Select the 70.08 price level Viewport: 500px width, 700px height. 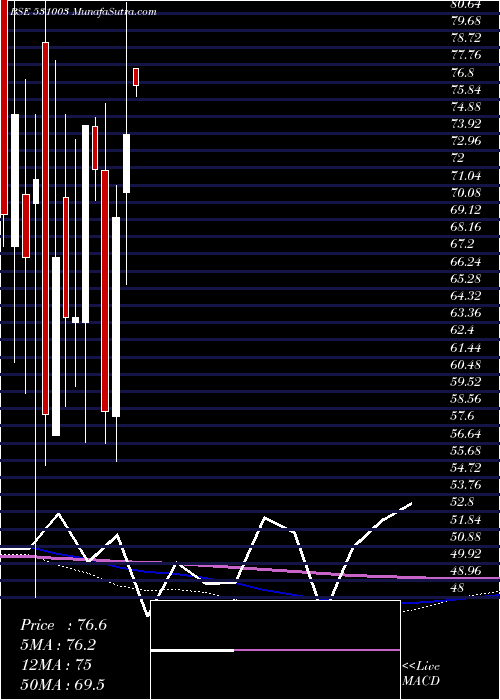coord(467,193)
